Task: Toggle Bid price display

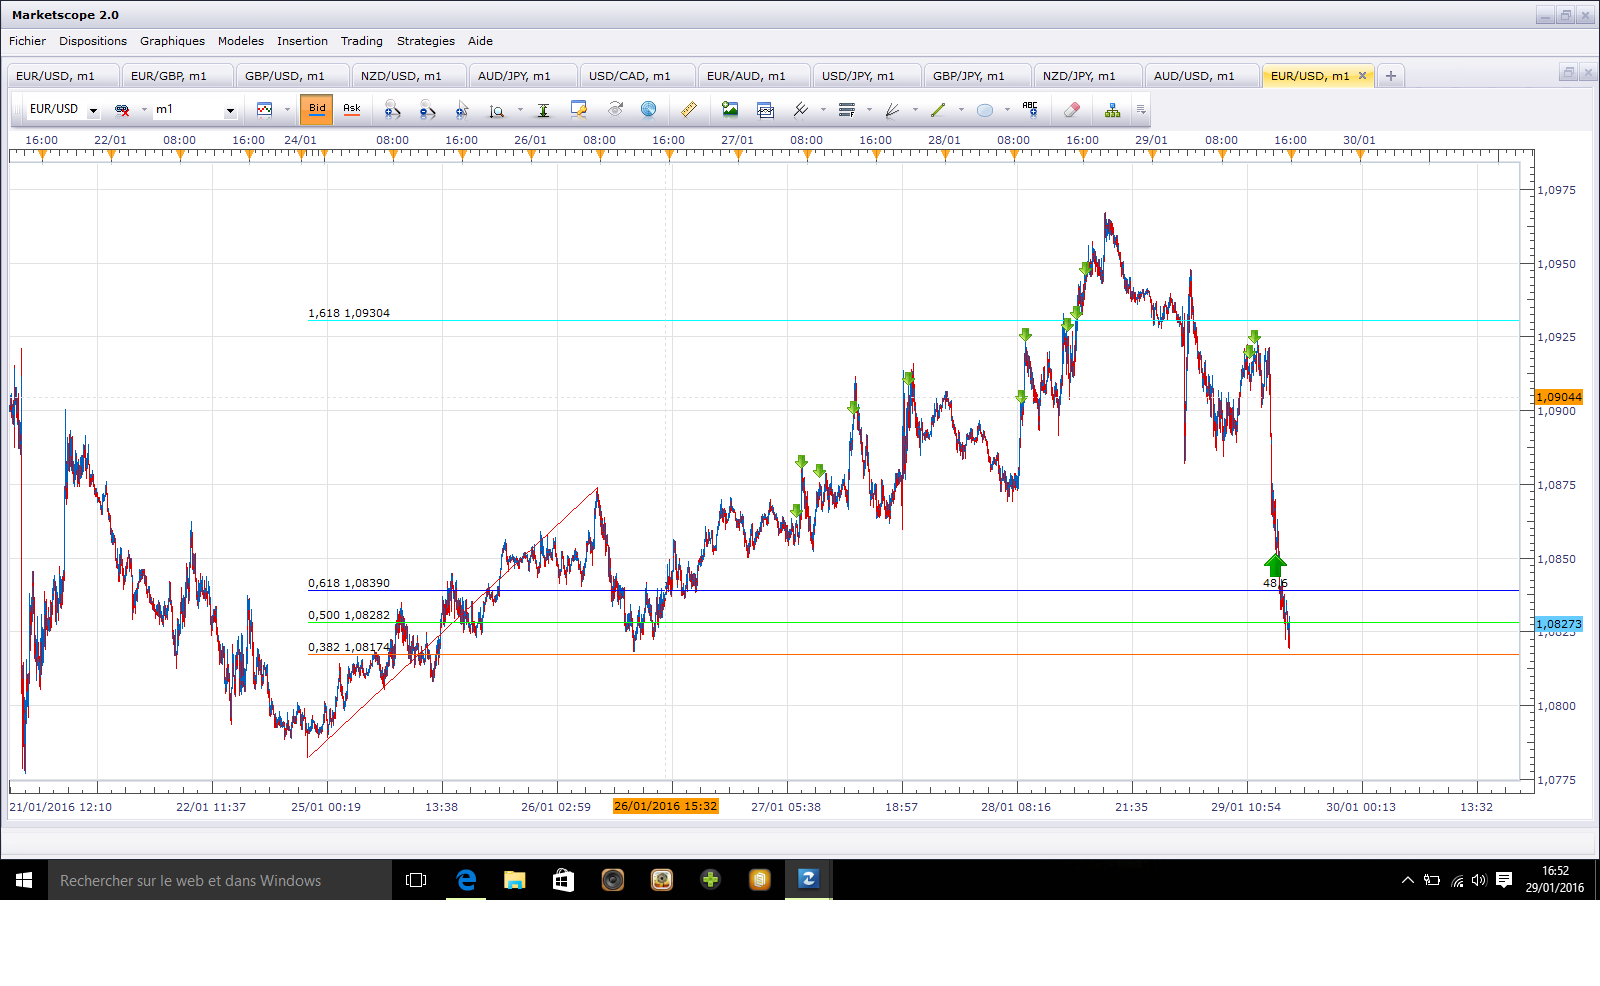Action: coord(317,109)
